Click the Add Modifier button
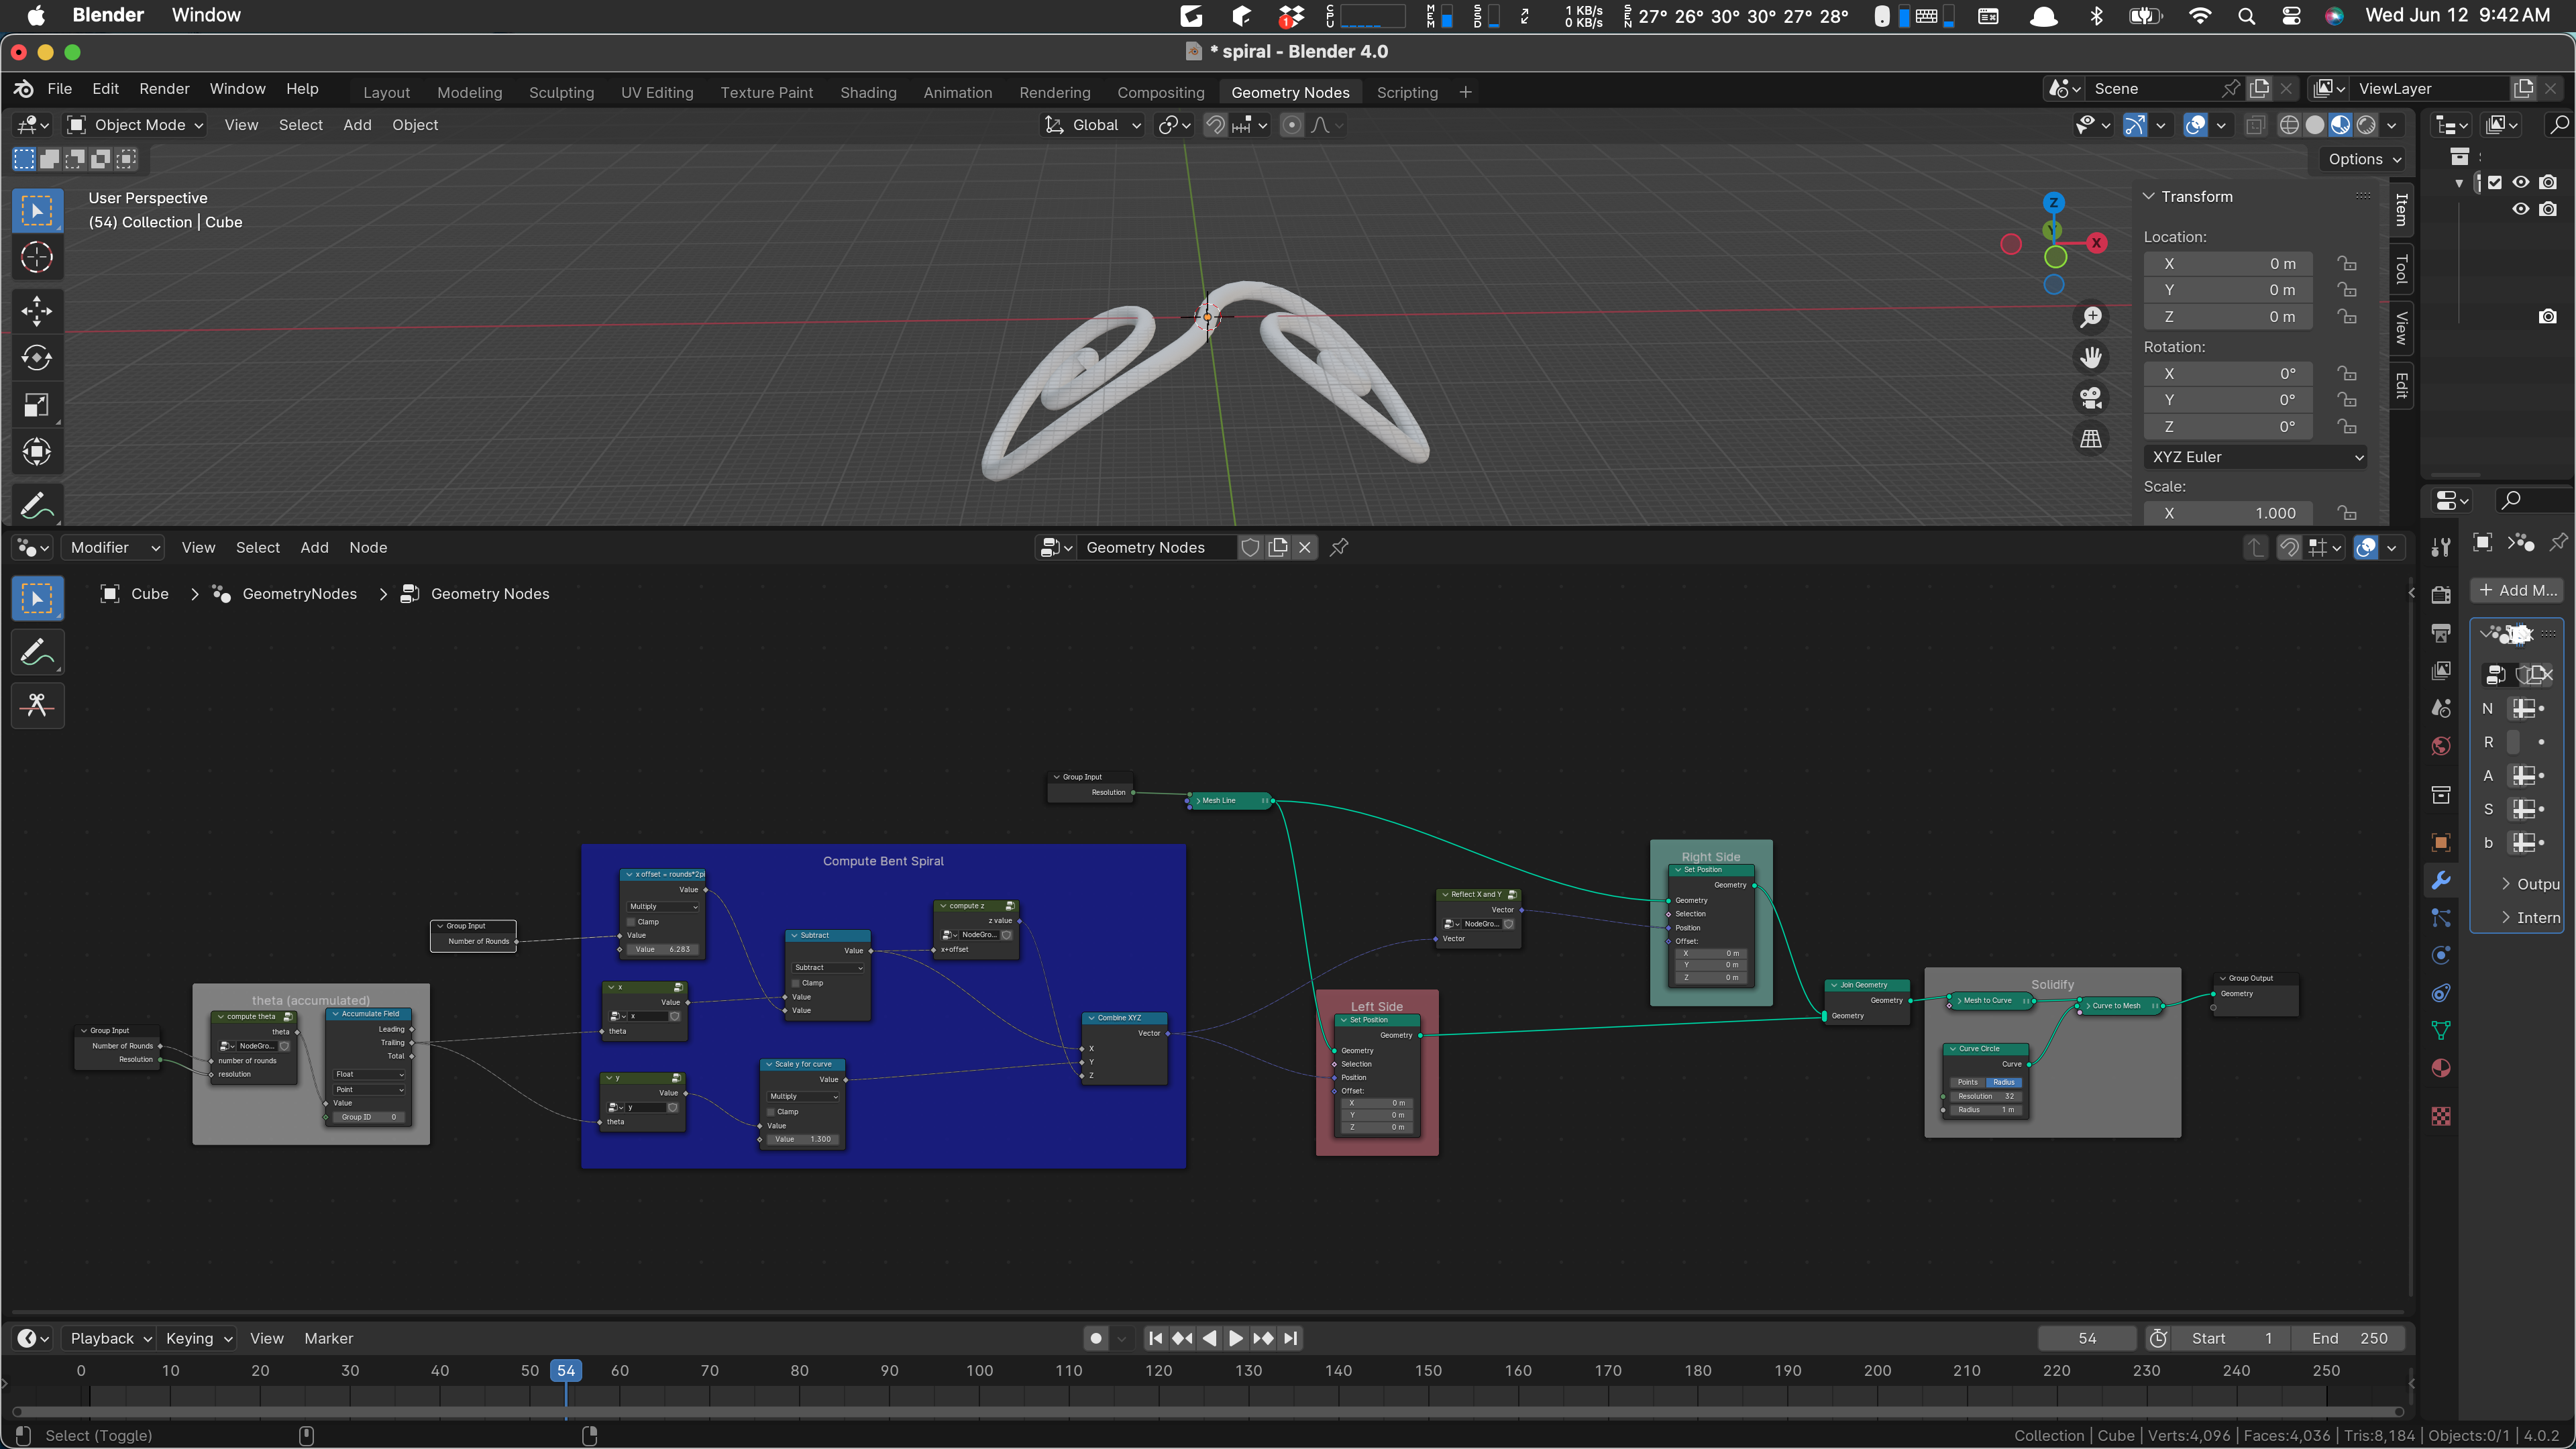Screen dimensions: 2576x1449 pyautogui.click(x=2517, y=590)
